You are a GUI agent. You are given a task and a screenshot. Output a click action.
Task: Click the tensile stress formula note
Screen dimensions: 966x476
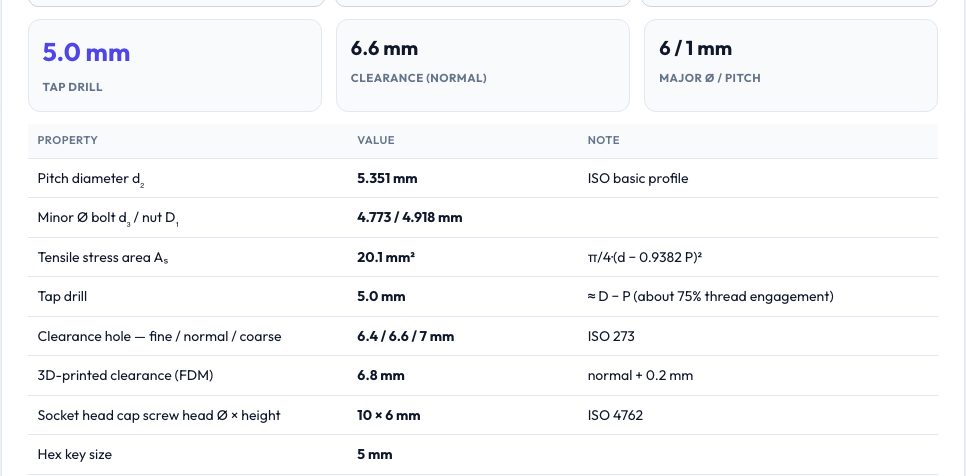(x=645, y=257)
